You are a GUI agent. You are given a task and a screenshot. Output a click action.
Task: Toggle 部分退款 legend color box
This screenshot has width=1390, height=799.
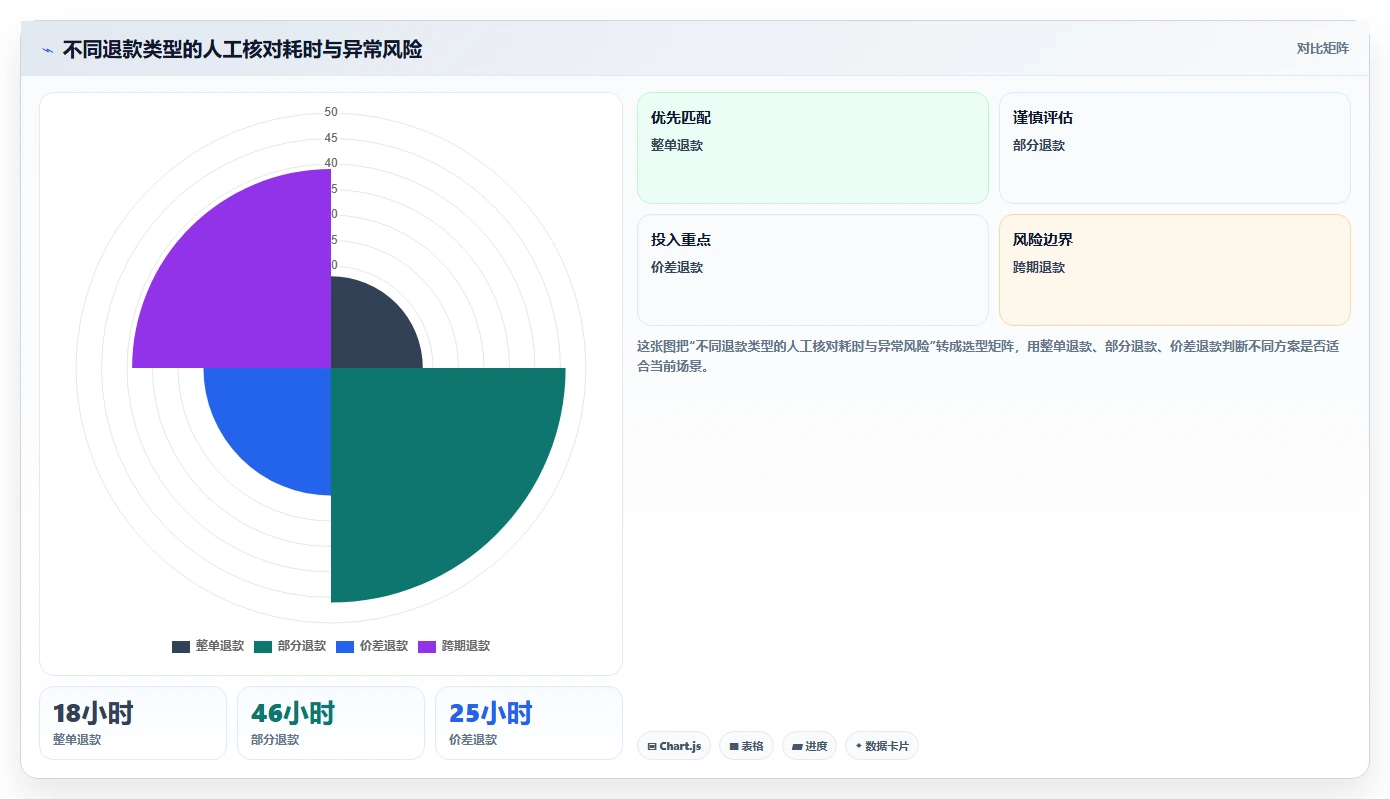point(263,646)
